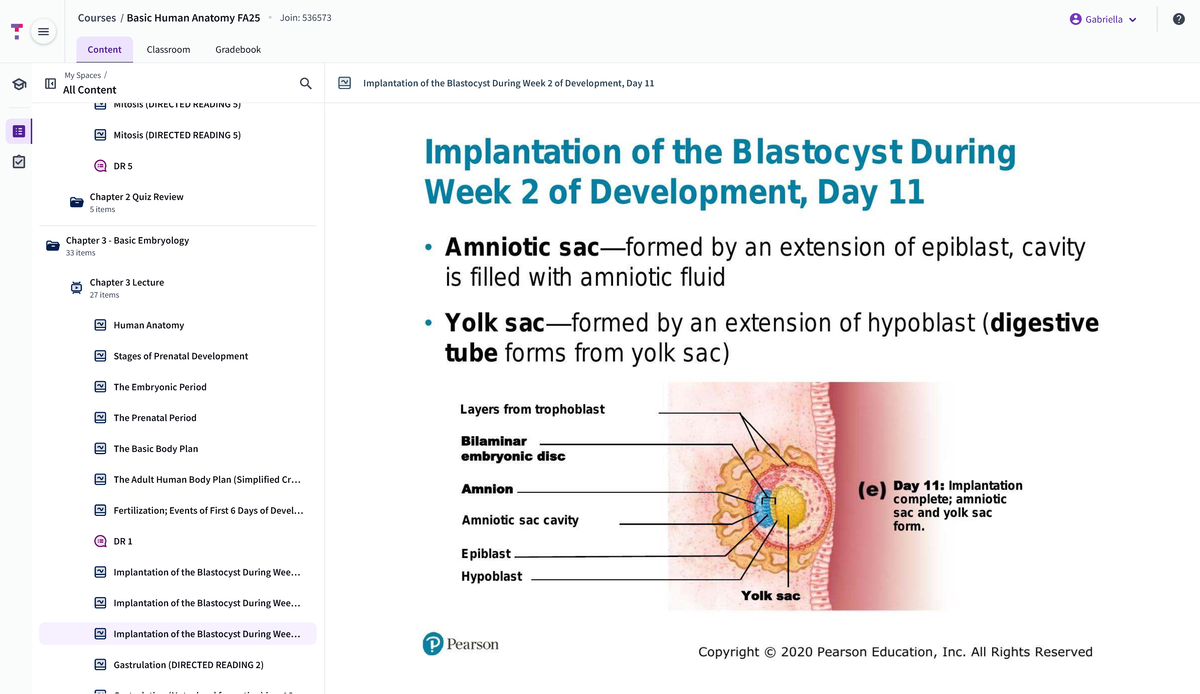Toggle the content panel collapse icon
Image resolution: width=1200 pixels, height=694 pixels.
click(50, 84)
